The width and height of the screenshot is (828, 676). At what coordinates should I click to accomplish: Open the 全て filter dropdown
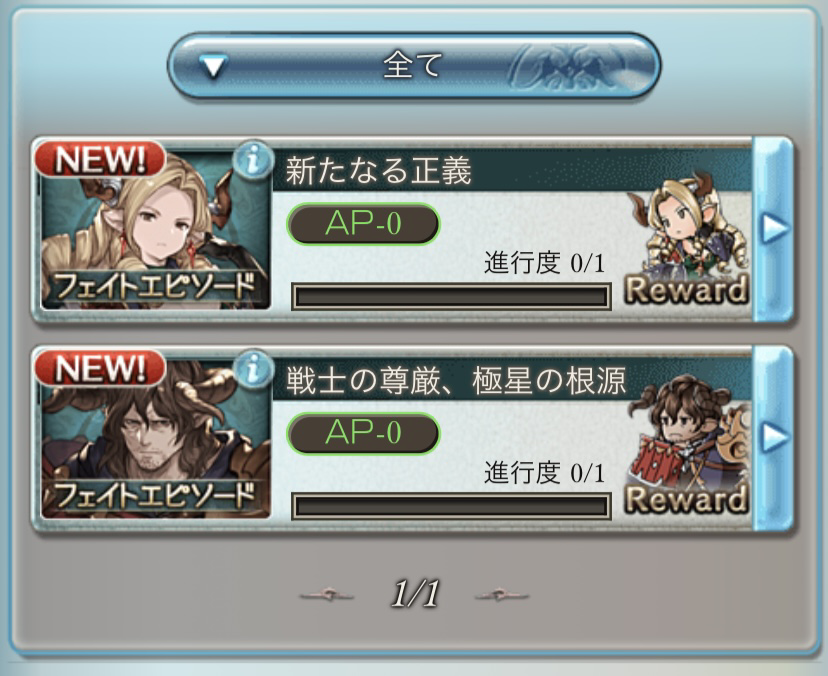pos(414,65)
